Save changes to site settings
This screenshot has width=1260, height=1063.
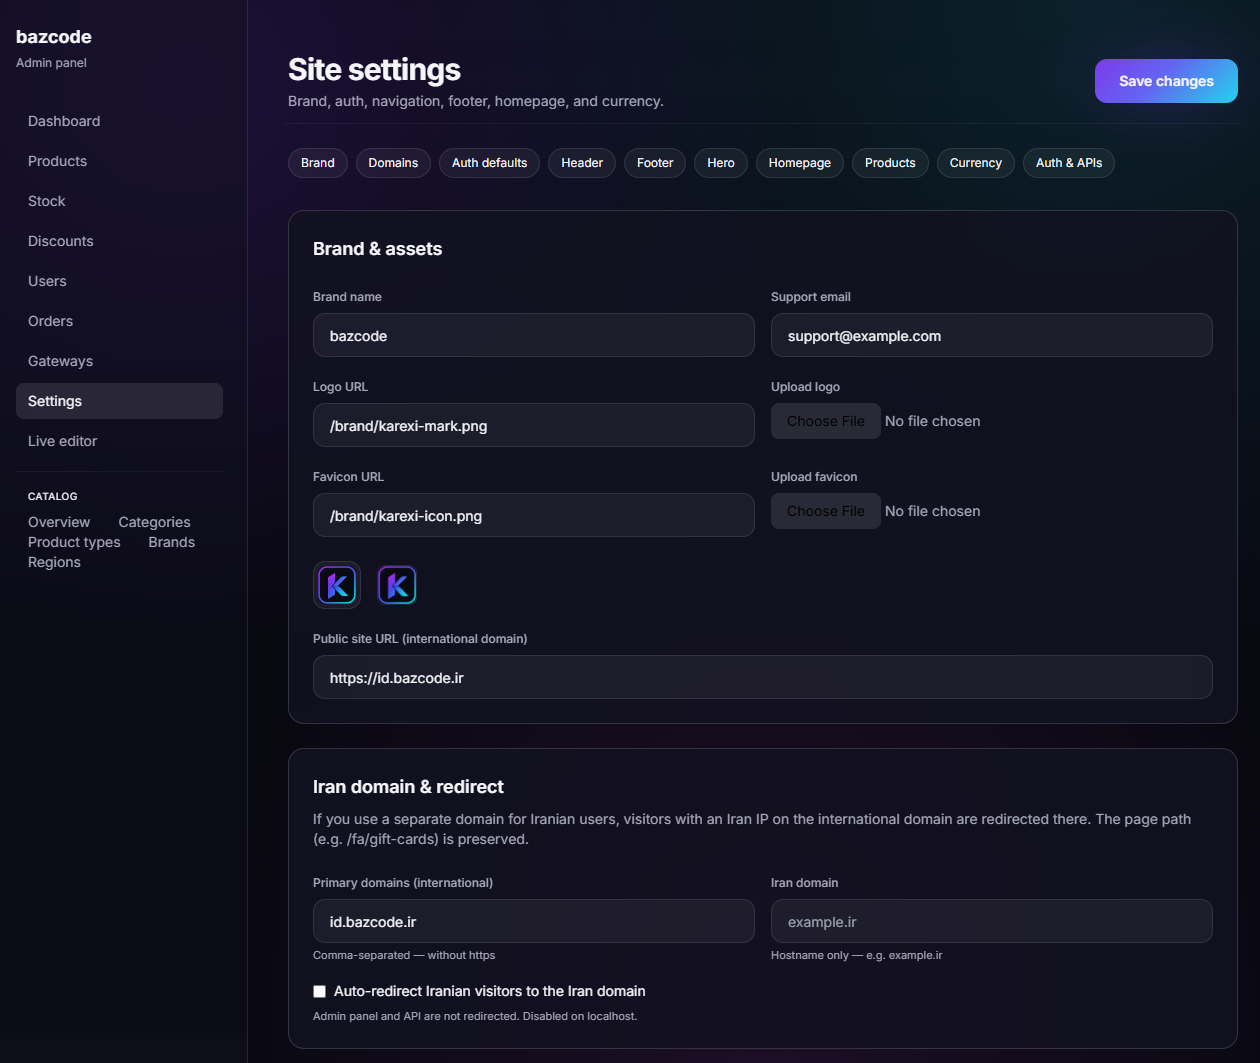pyautogui.click(x=1166, y=81)
